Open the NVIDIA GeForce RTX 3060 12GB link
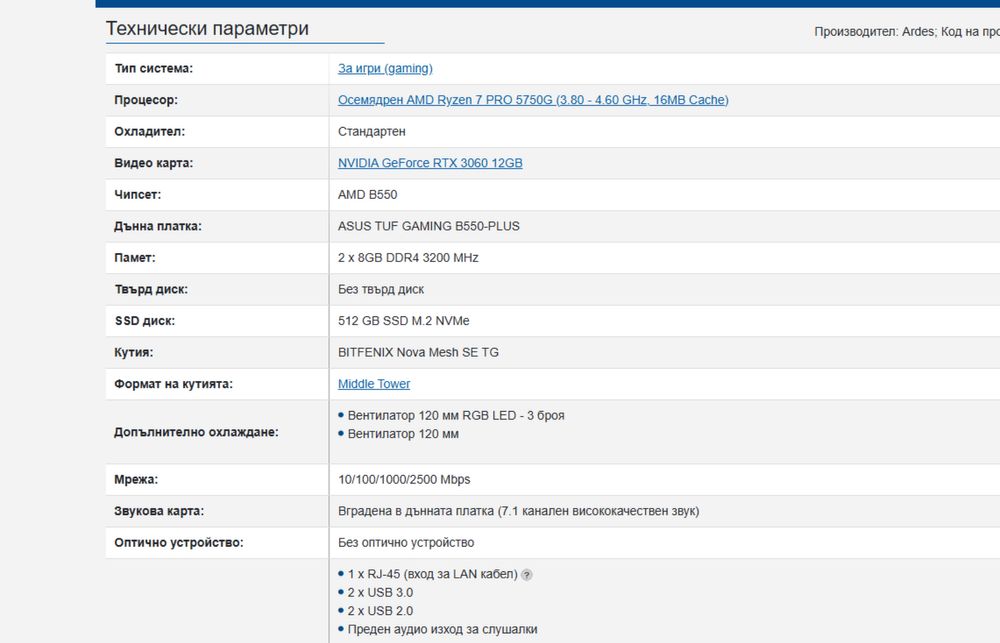The image size is (1000, 643). click(x=430, y=163)
